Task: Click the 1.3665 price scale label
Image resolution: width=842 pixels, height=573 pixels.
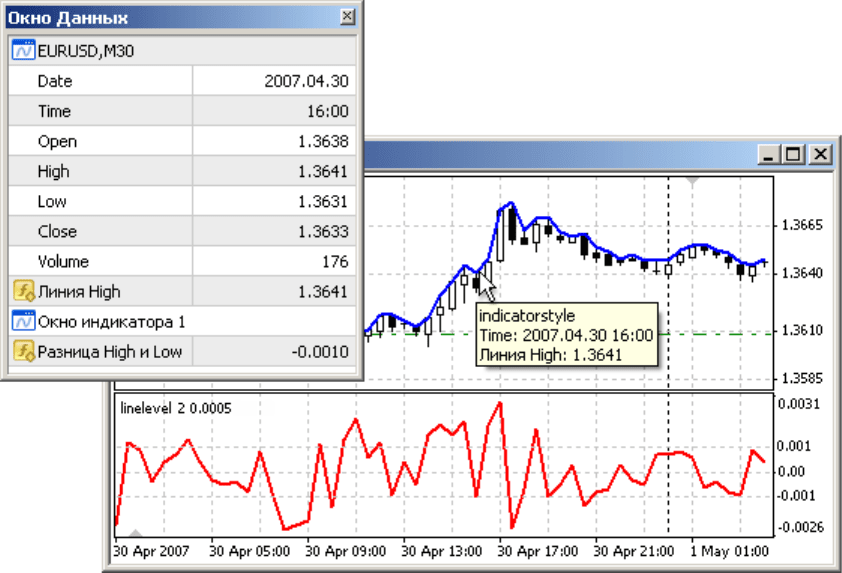Action: (x=802, y=226)
